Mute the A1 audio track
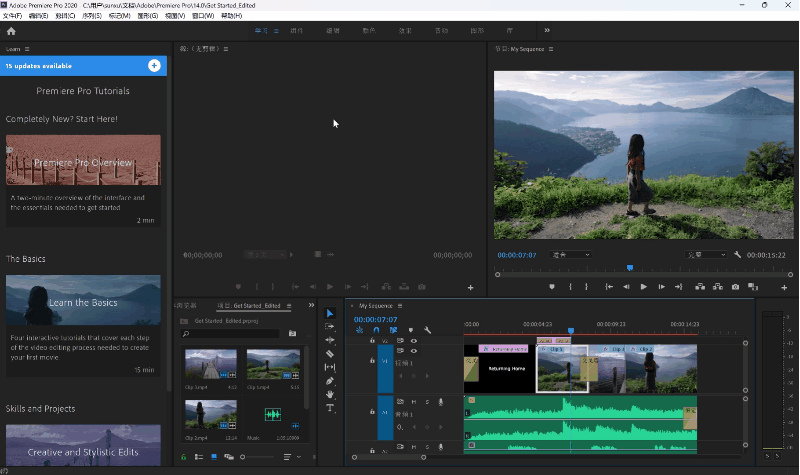Viewport: 800px width, 475px height. click(x=414, y=402)
